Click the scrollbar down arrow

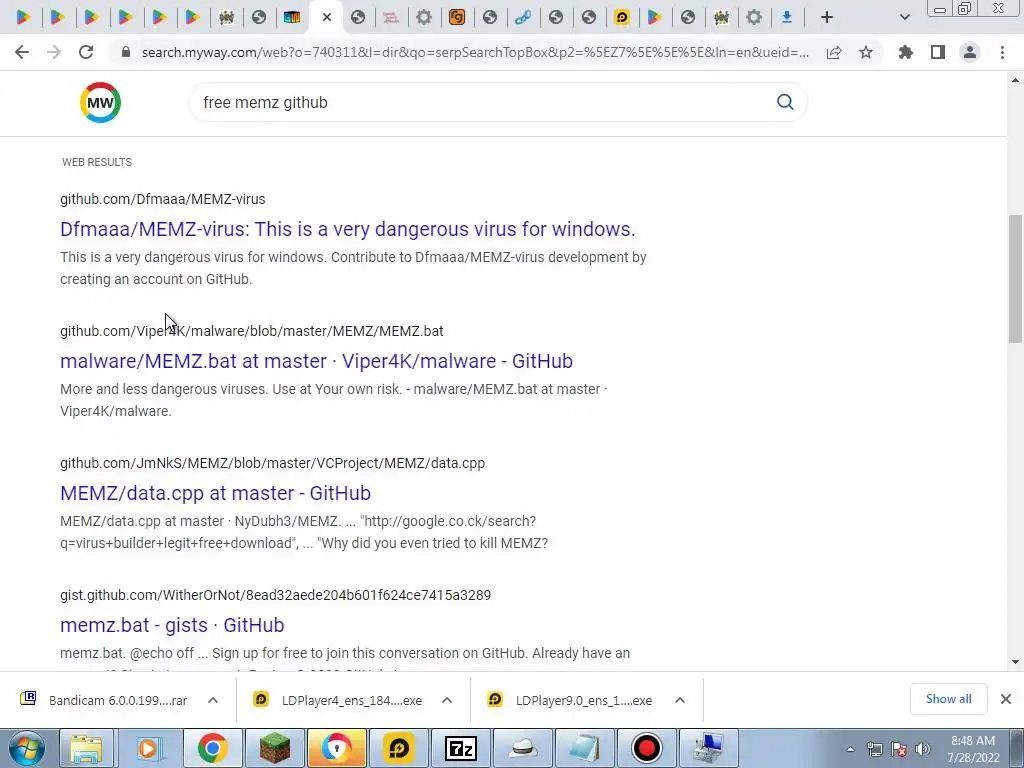[1016, 662]
